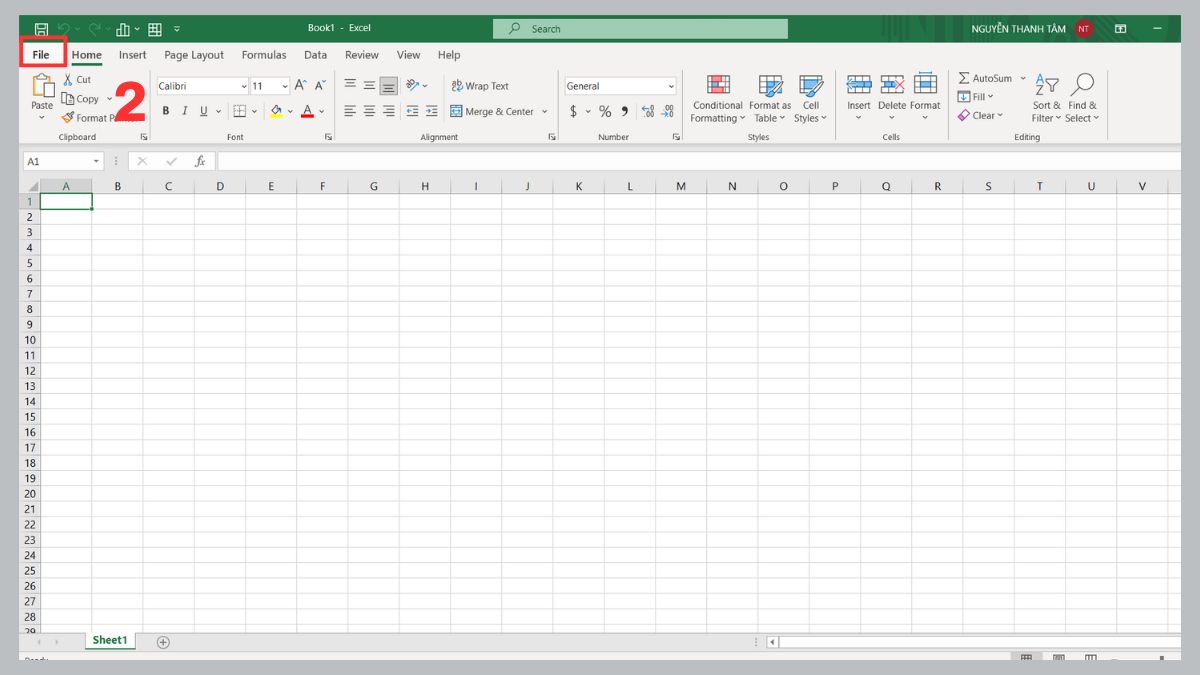The width and height of the screenshot is (1200, 675).
Task: Toggle Bold formatting
Action: point(166,111)
